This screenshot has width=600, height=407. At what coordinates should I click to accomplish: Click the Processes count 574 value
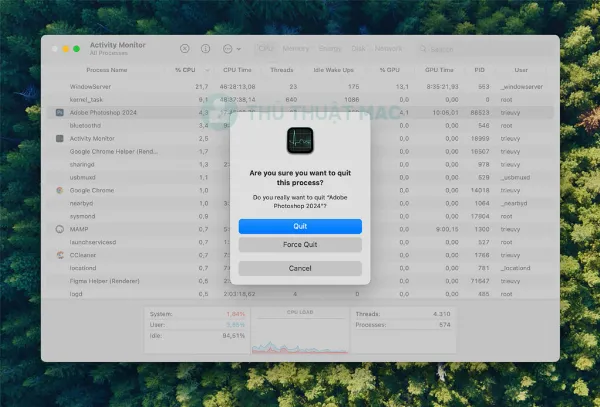point(445,325)
